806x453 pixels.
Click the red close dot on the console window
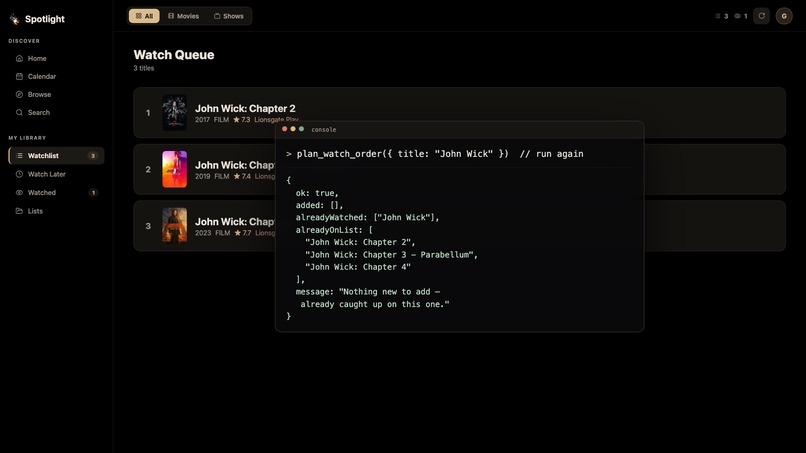click(285, 129)
